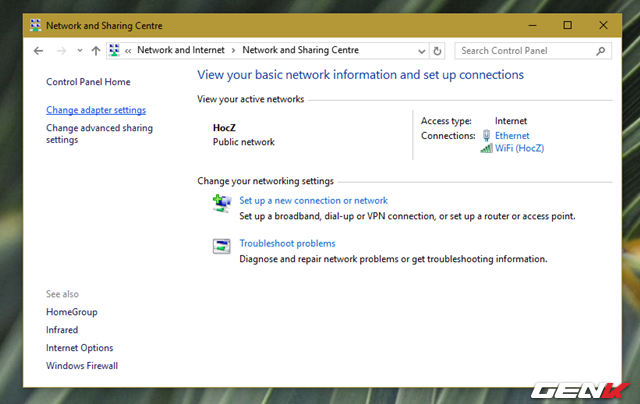Open Change adapter settings

click(96, 110)
